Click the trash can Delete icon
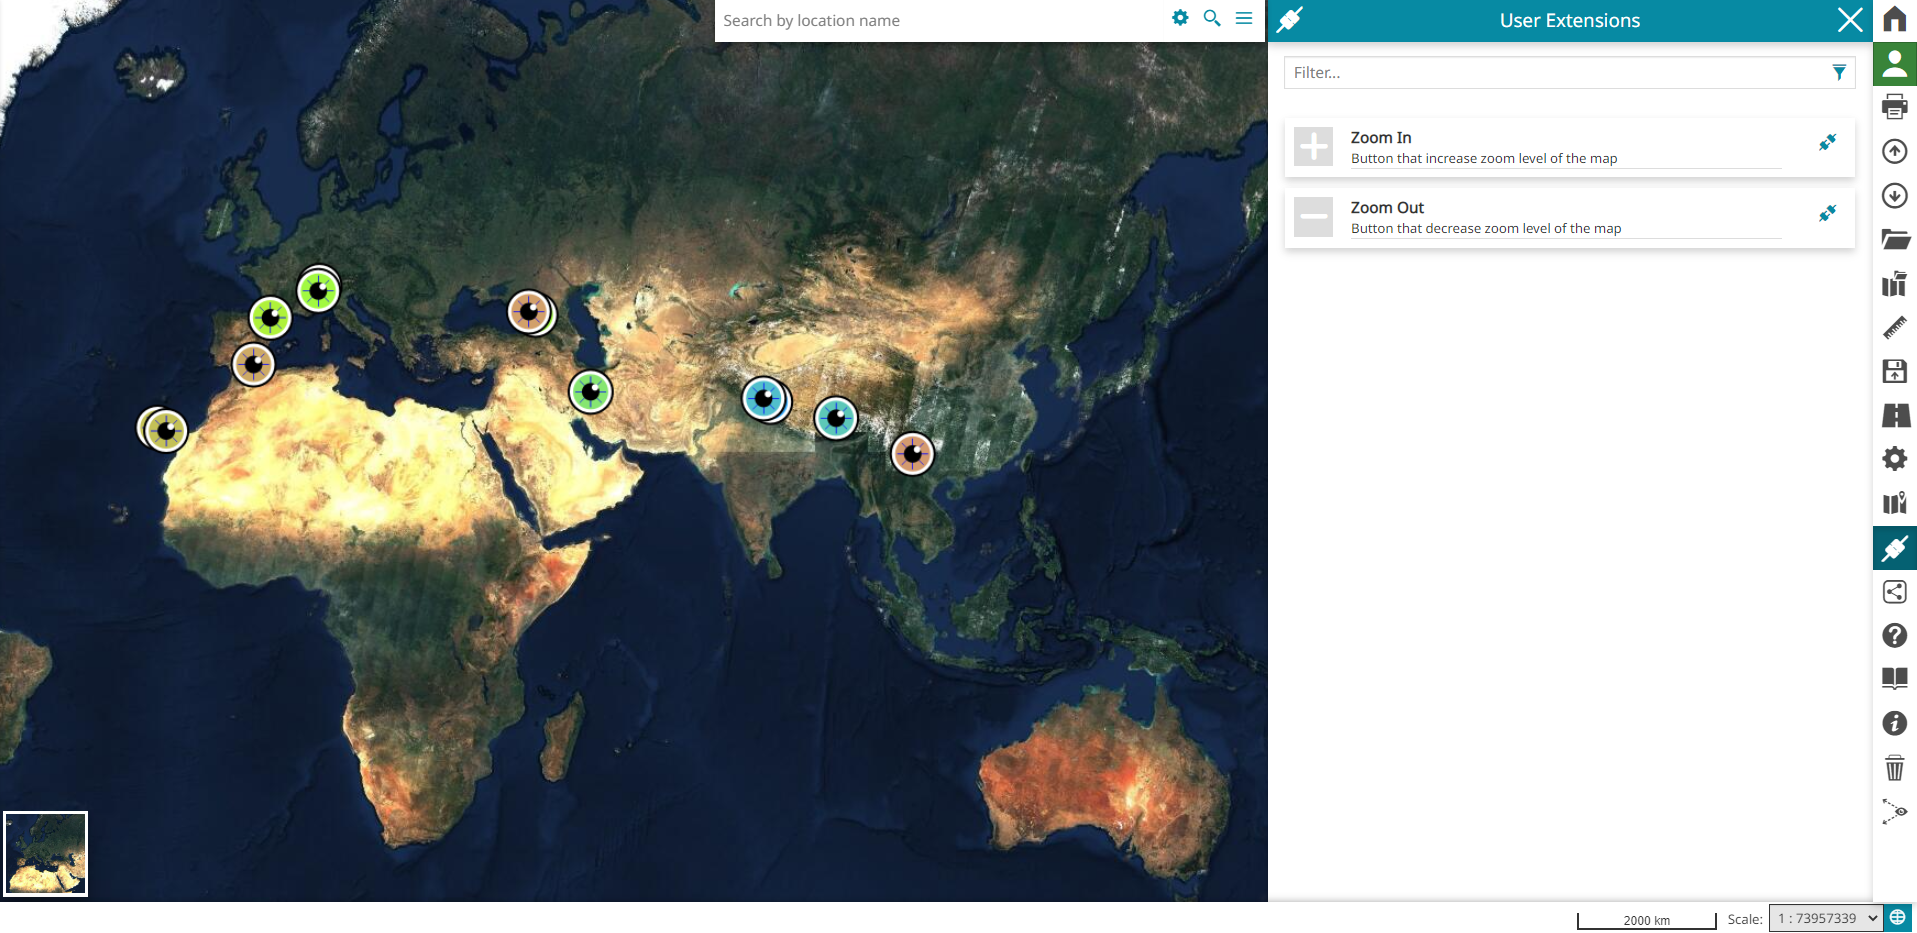1917x933 pixels. [1894, 768]
